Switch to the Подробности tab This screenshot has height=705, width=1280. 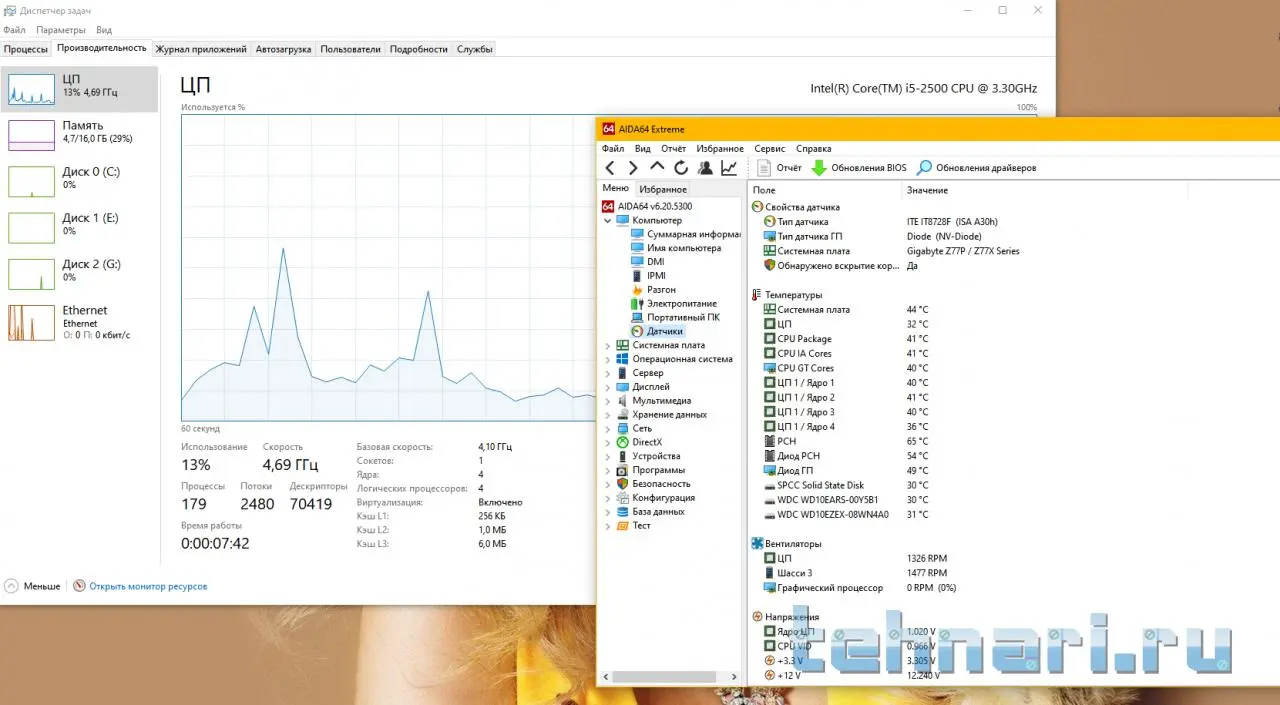coord(418,49)
